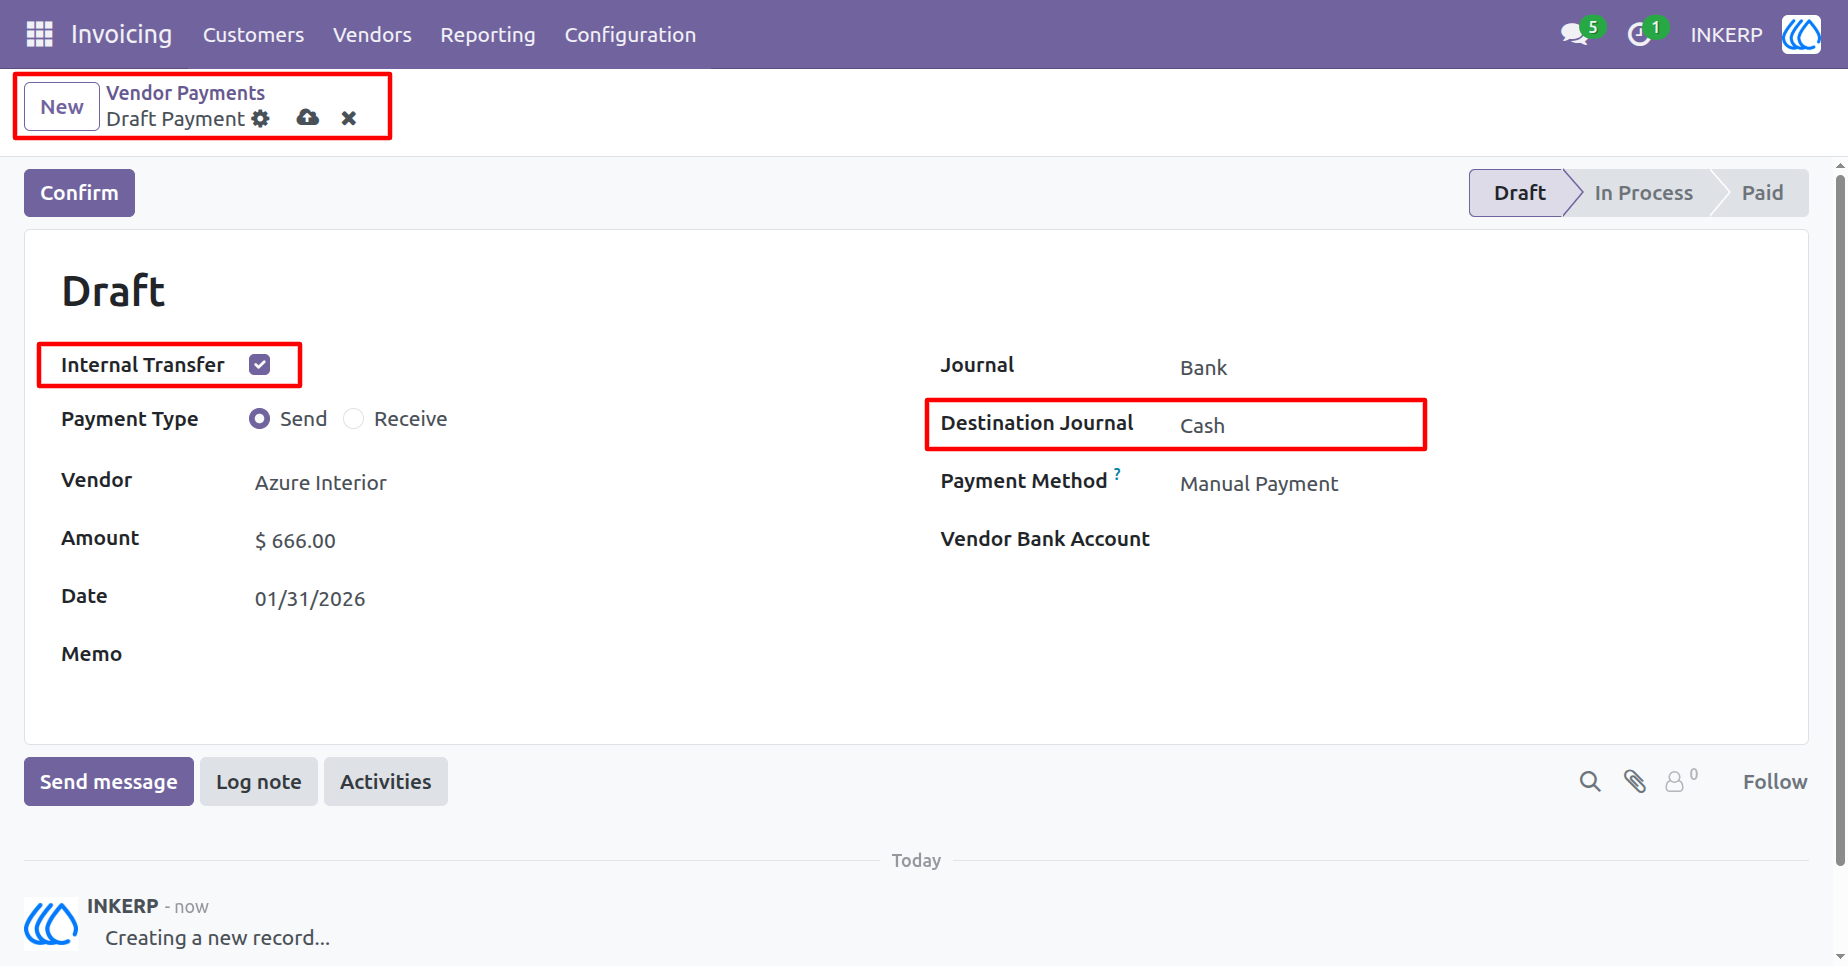Click the Activities button
Image resolution: width=1848 pixels, height=966 pixels.
click(x=386, y=782)
